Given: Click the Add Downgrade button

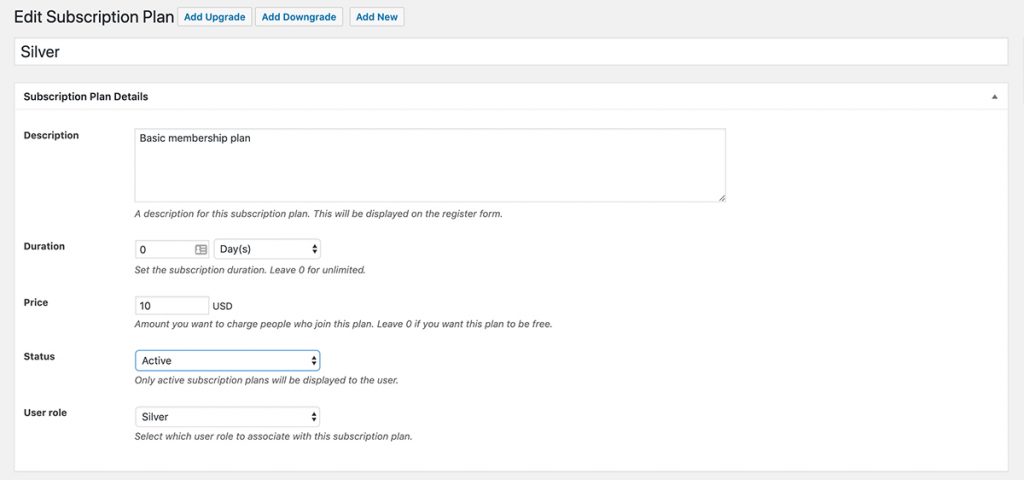Looking at the screenshot, I should [x=299, y=17].
